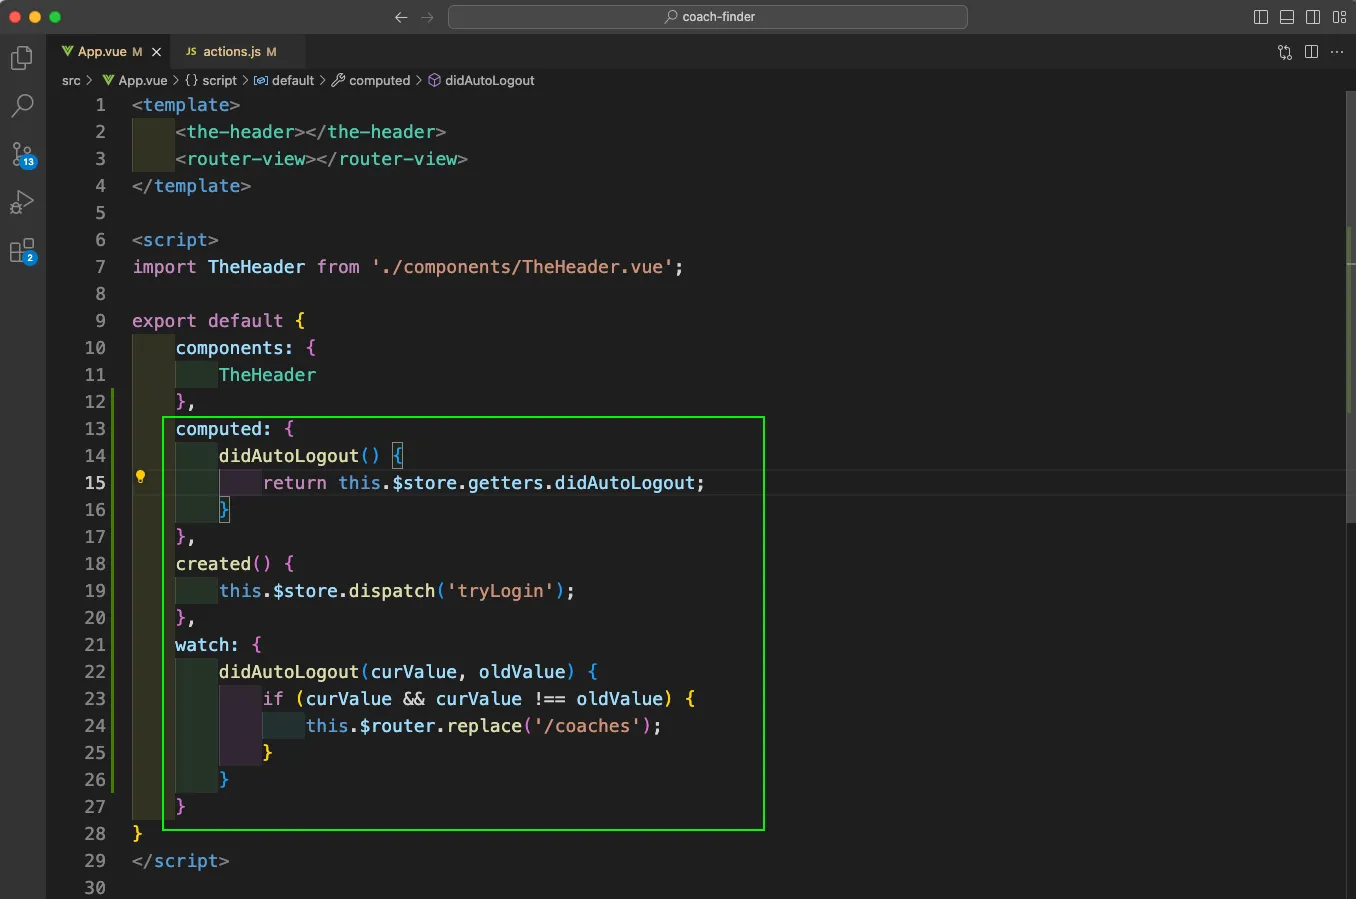Close the App.vue tab

156,52
